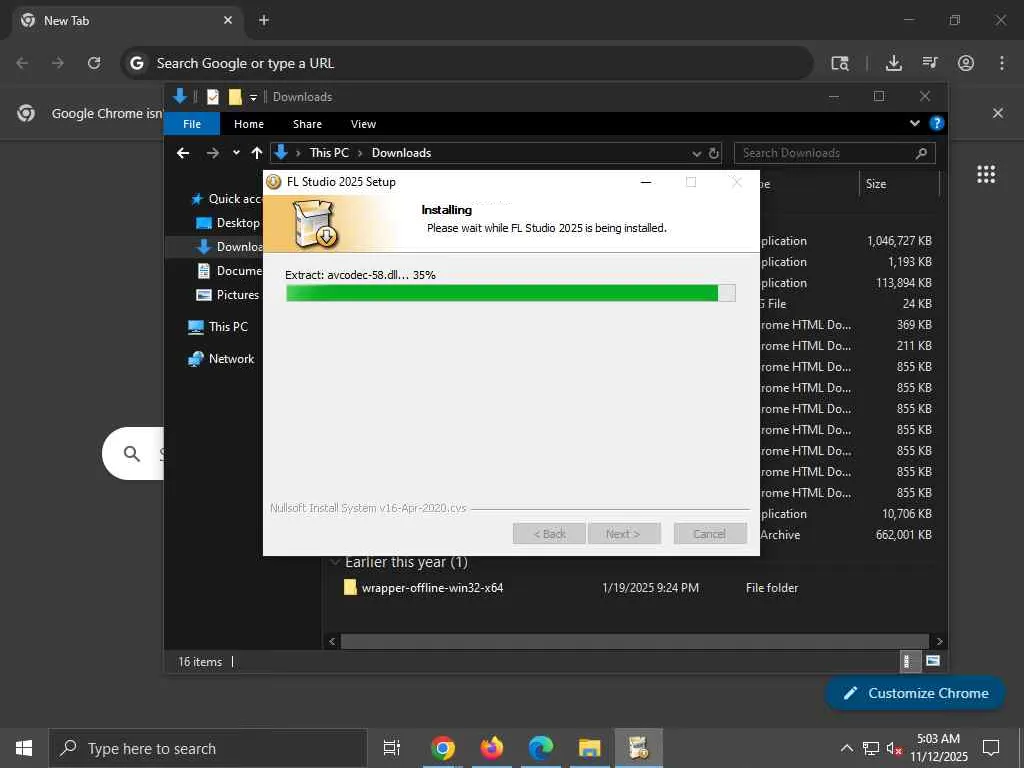Open FL Studio installer taskbar icon

pos(639,748)
